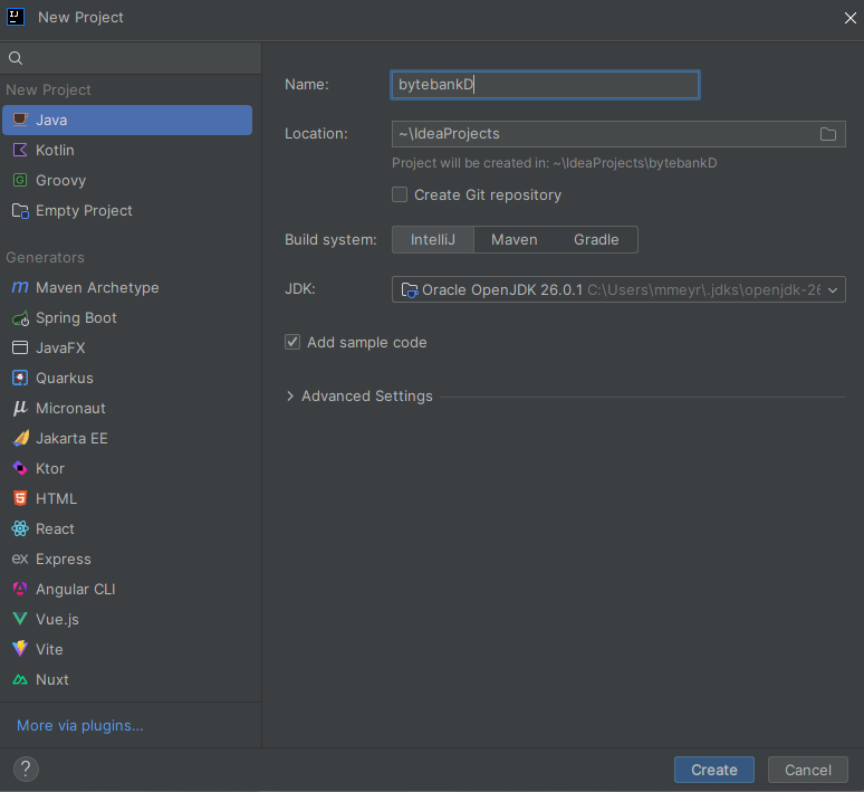Click the project type search field
Viewport: 864px width, 792px height.
click(131, 58)
